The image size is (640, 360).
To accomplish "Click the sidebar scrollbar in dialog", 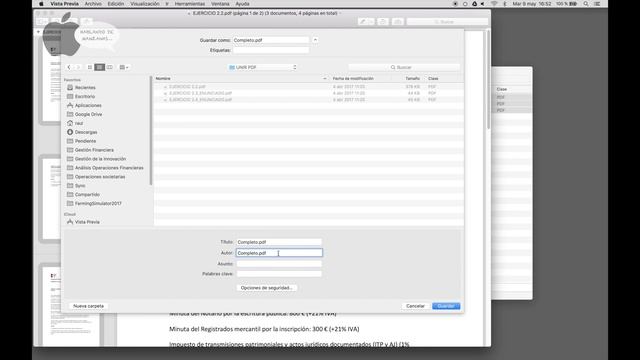I will pyautogui.click(x=151, y=131).
